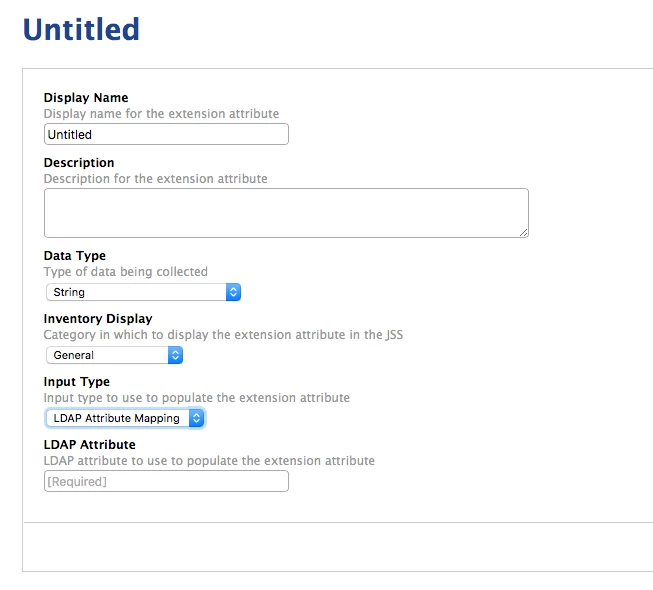Image resolution: width=653 pixels, height=590 pixels.
Task: Open the Data Type String dropdown
Action: click(143, 292)
